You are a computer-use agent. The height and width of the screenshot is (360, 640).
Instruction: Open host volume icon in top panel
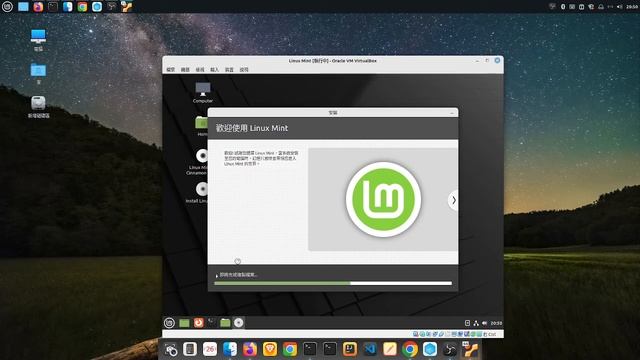click(620, 7)
